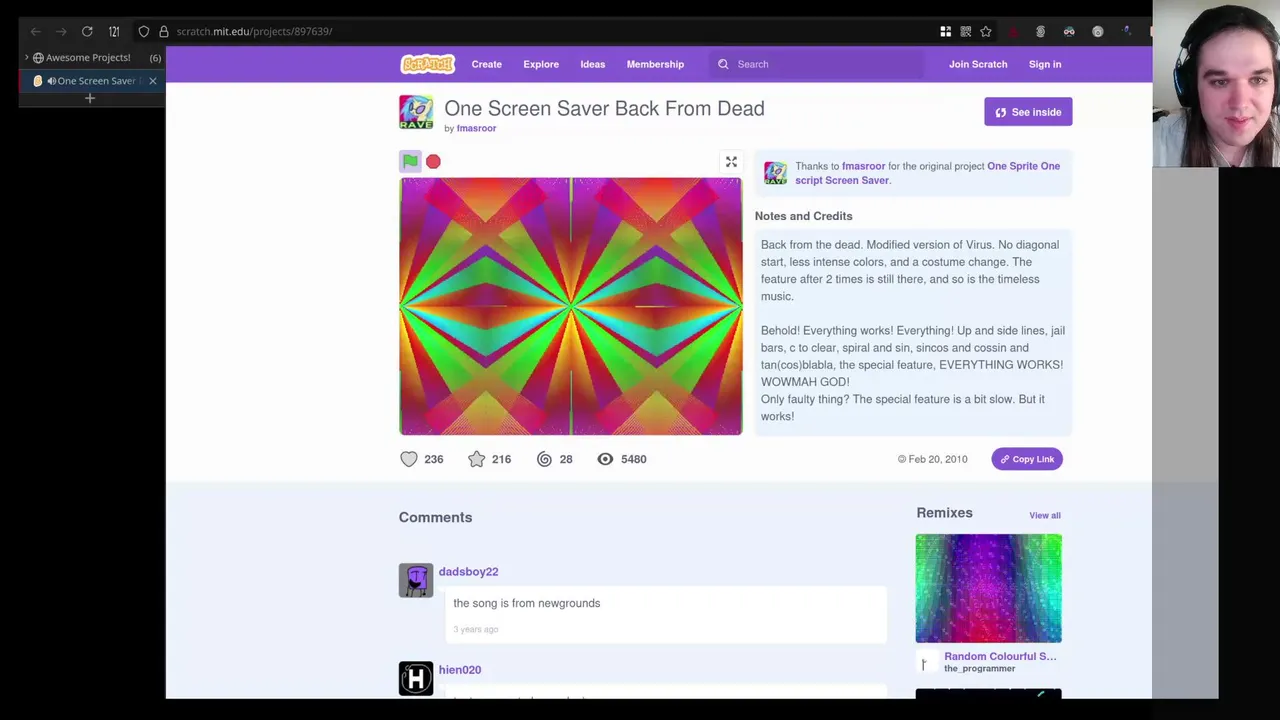Click the red stop button

click(433, 161)
